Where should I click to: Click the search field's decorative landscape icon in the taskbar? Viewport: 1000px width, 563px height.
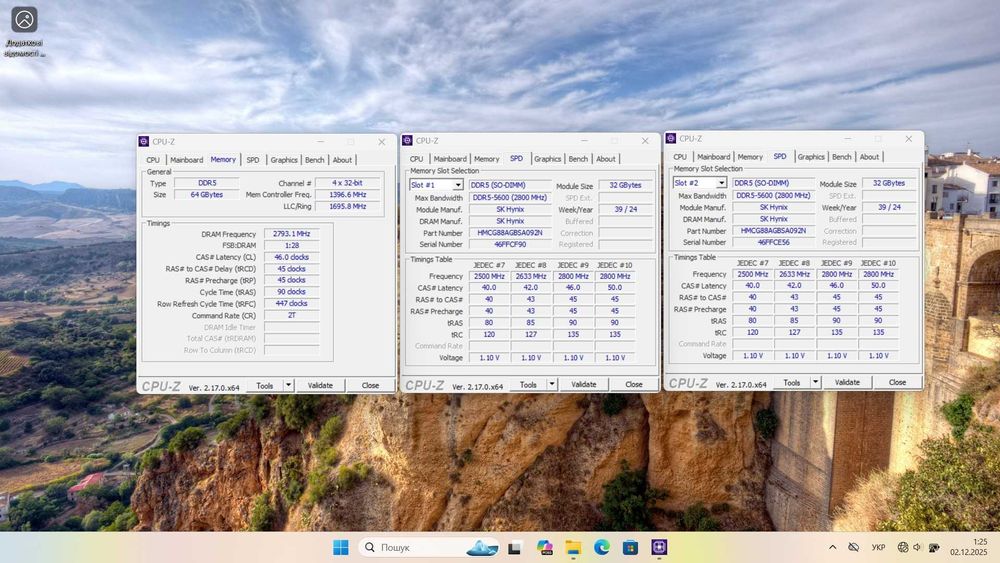pyautogui.click(x=482, y=547)
